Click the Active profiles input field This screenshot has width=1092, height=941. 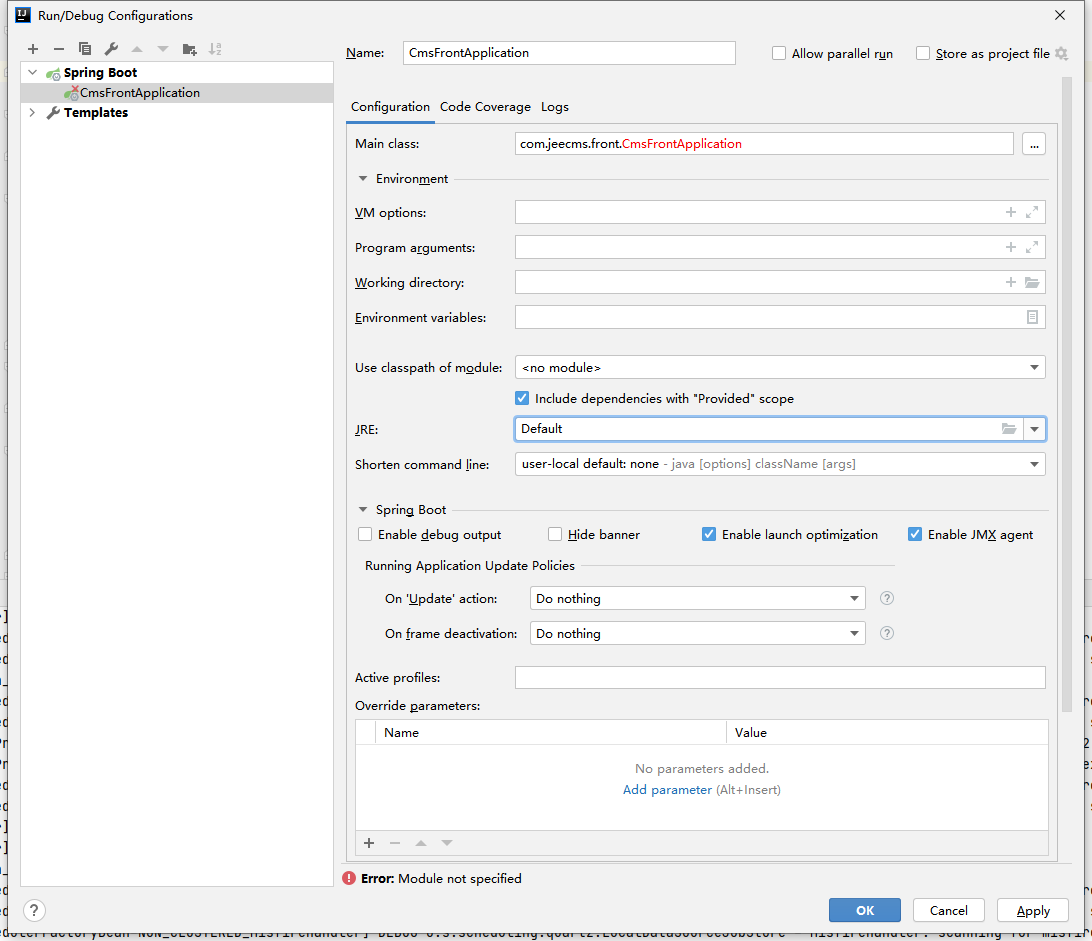[x=779, y=678]
